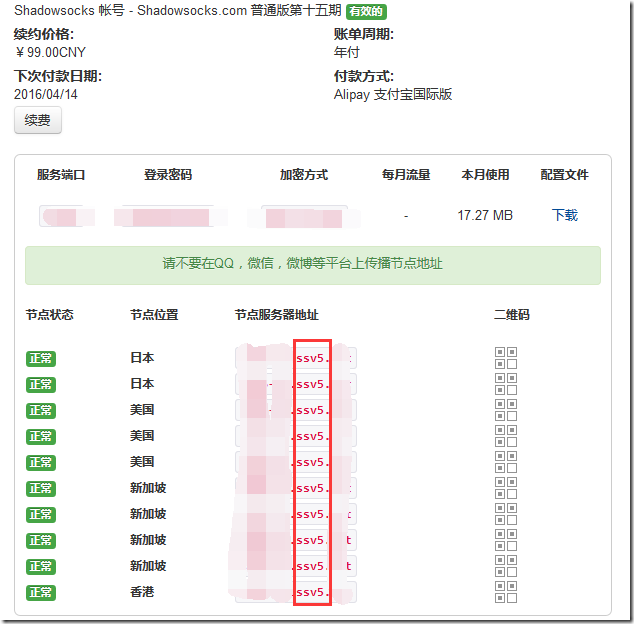Image resolution: width=634 pixels, height=624 pixels.
Task: Click the Shadowsocks 帐号 page title
Action: [178, 11]
